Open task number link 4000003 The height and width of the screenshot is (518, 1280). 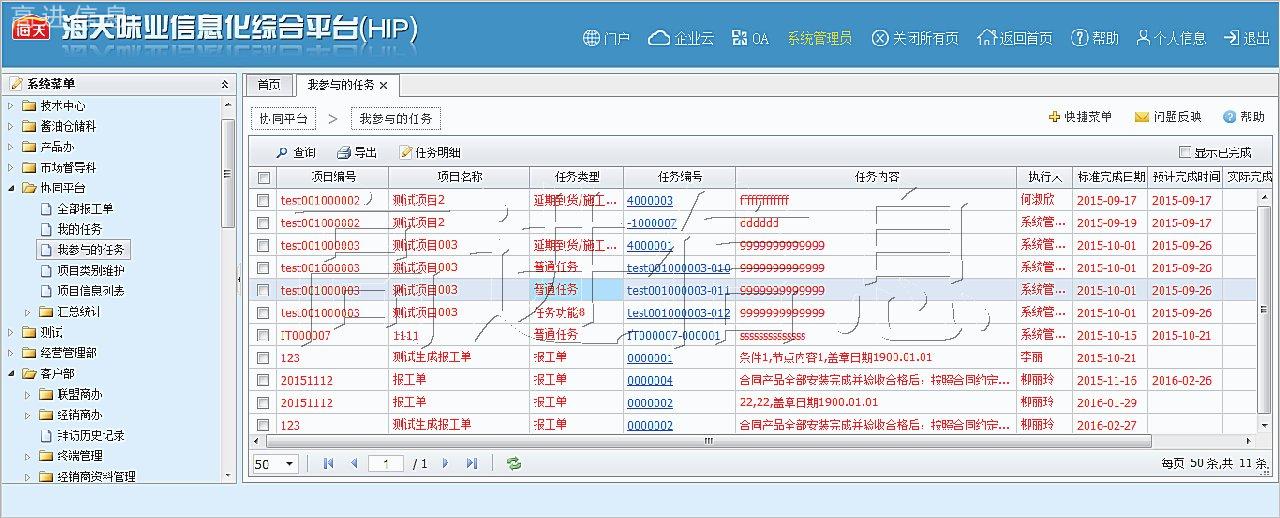click(649, 200)
